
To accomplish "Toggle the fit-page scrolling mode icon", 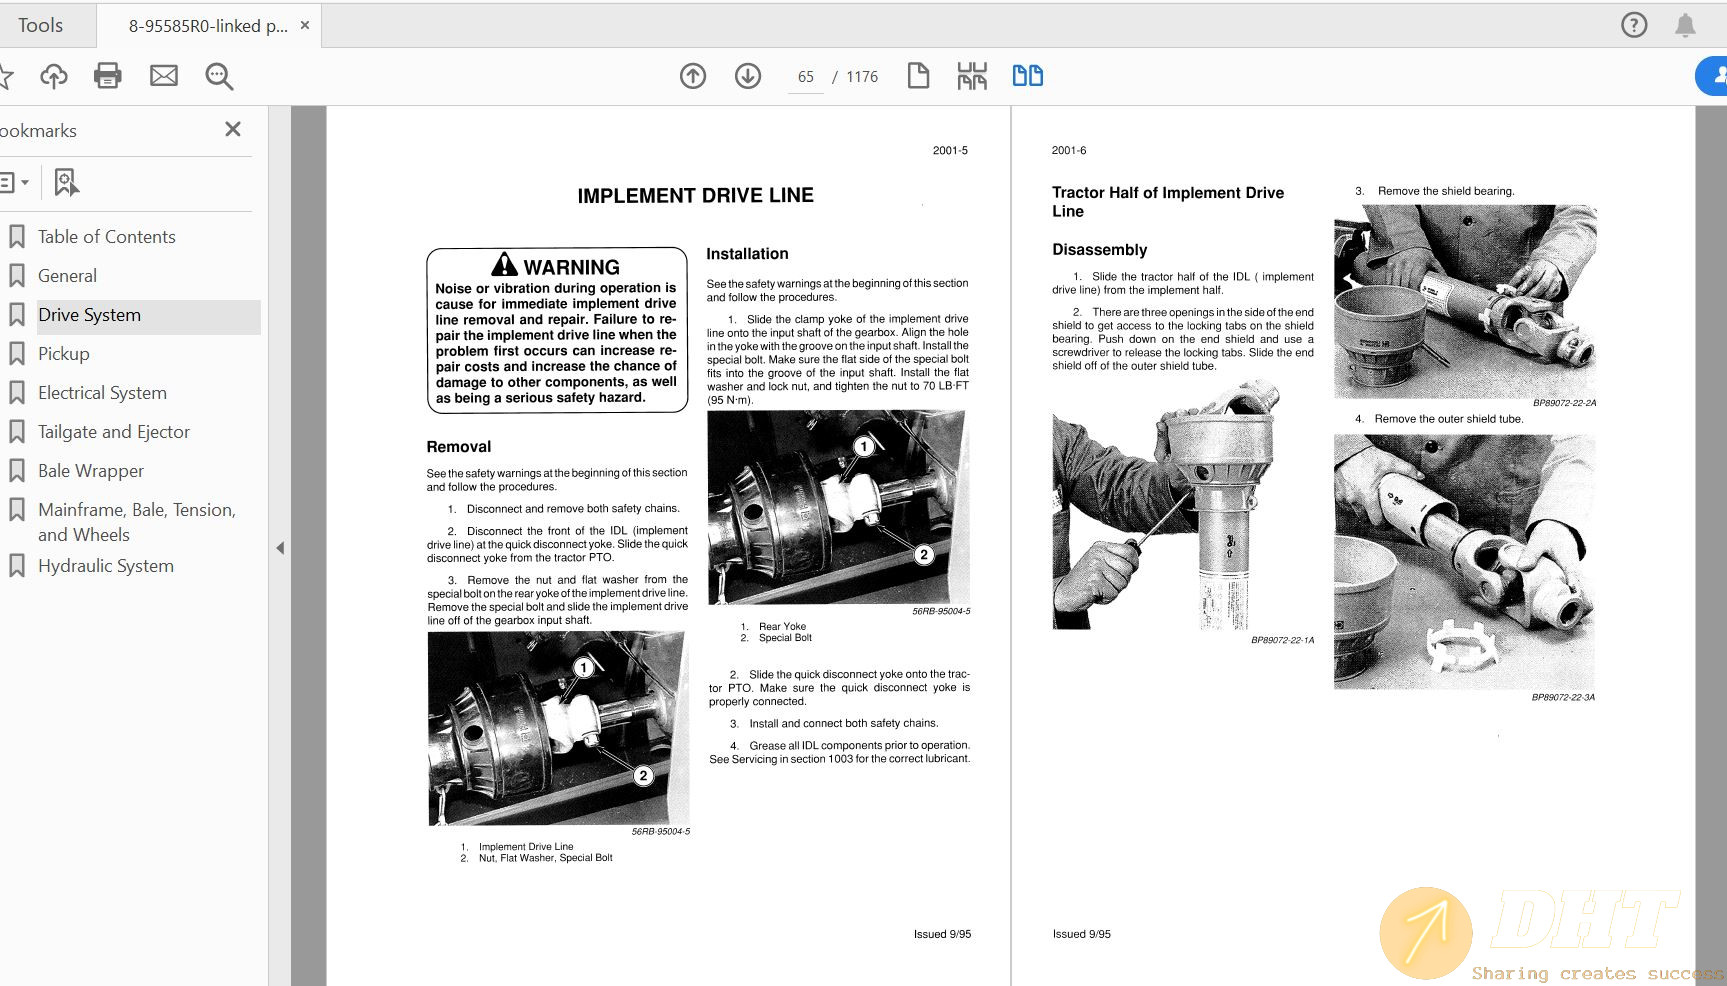I will point(971,76).
